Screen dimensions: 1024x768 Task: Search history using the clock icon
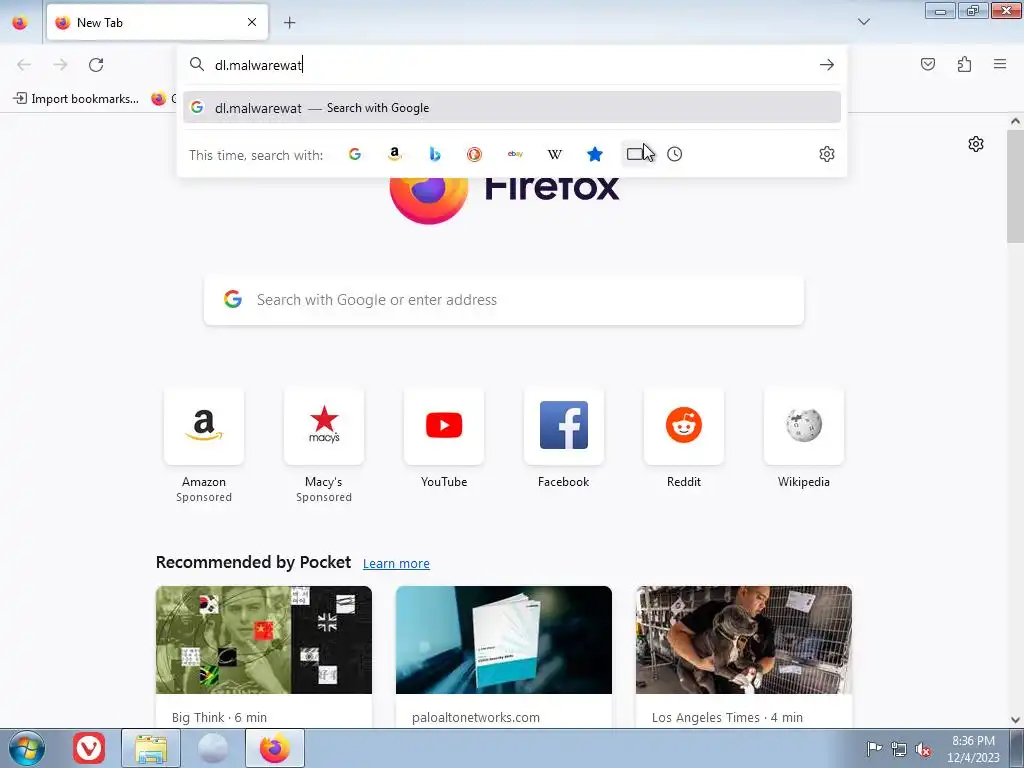coord(675,154)
